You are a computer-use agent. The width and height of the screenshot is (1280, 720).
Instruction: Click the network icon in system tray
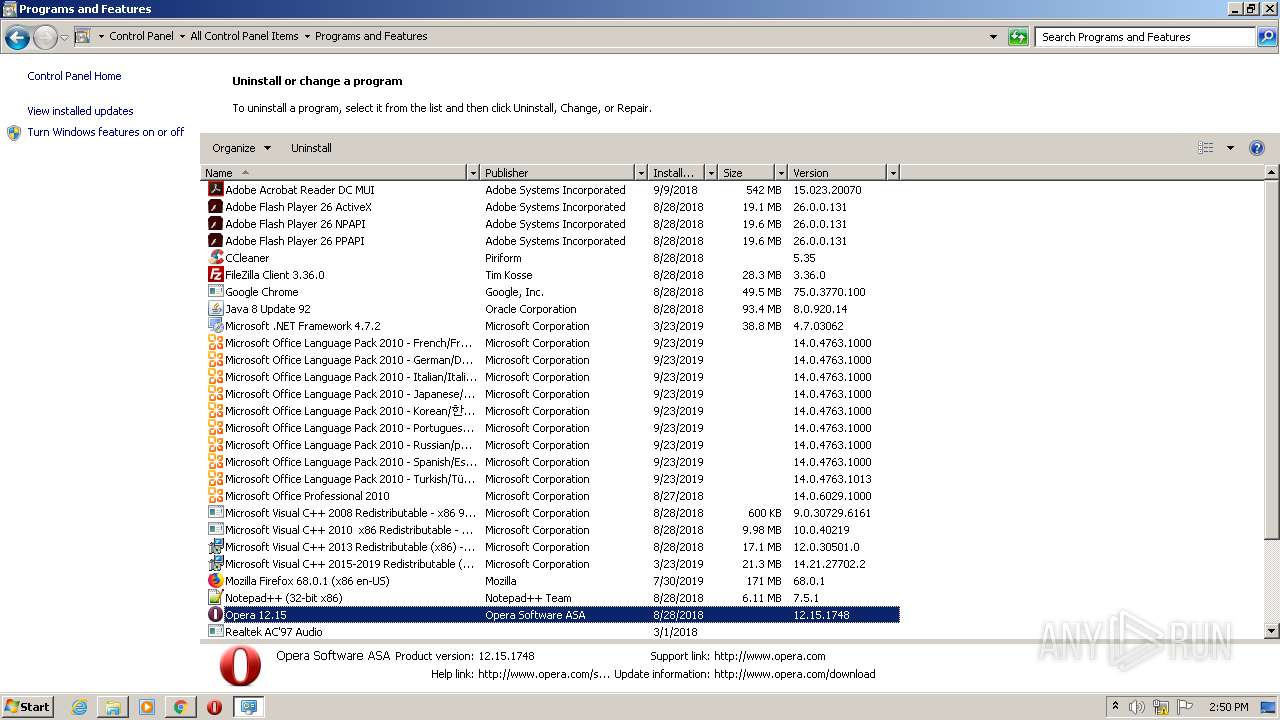1161,707
